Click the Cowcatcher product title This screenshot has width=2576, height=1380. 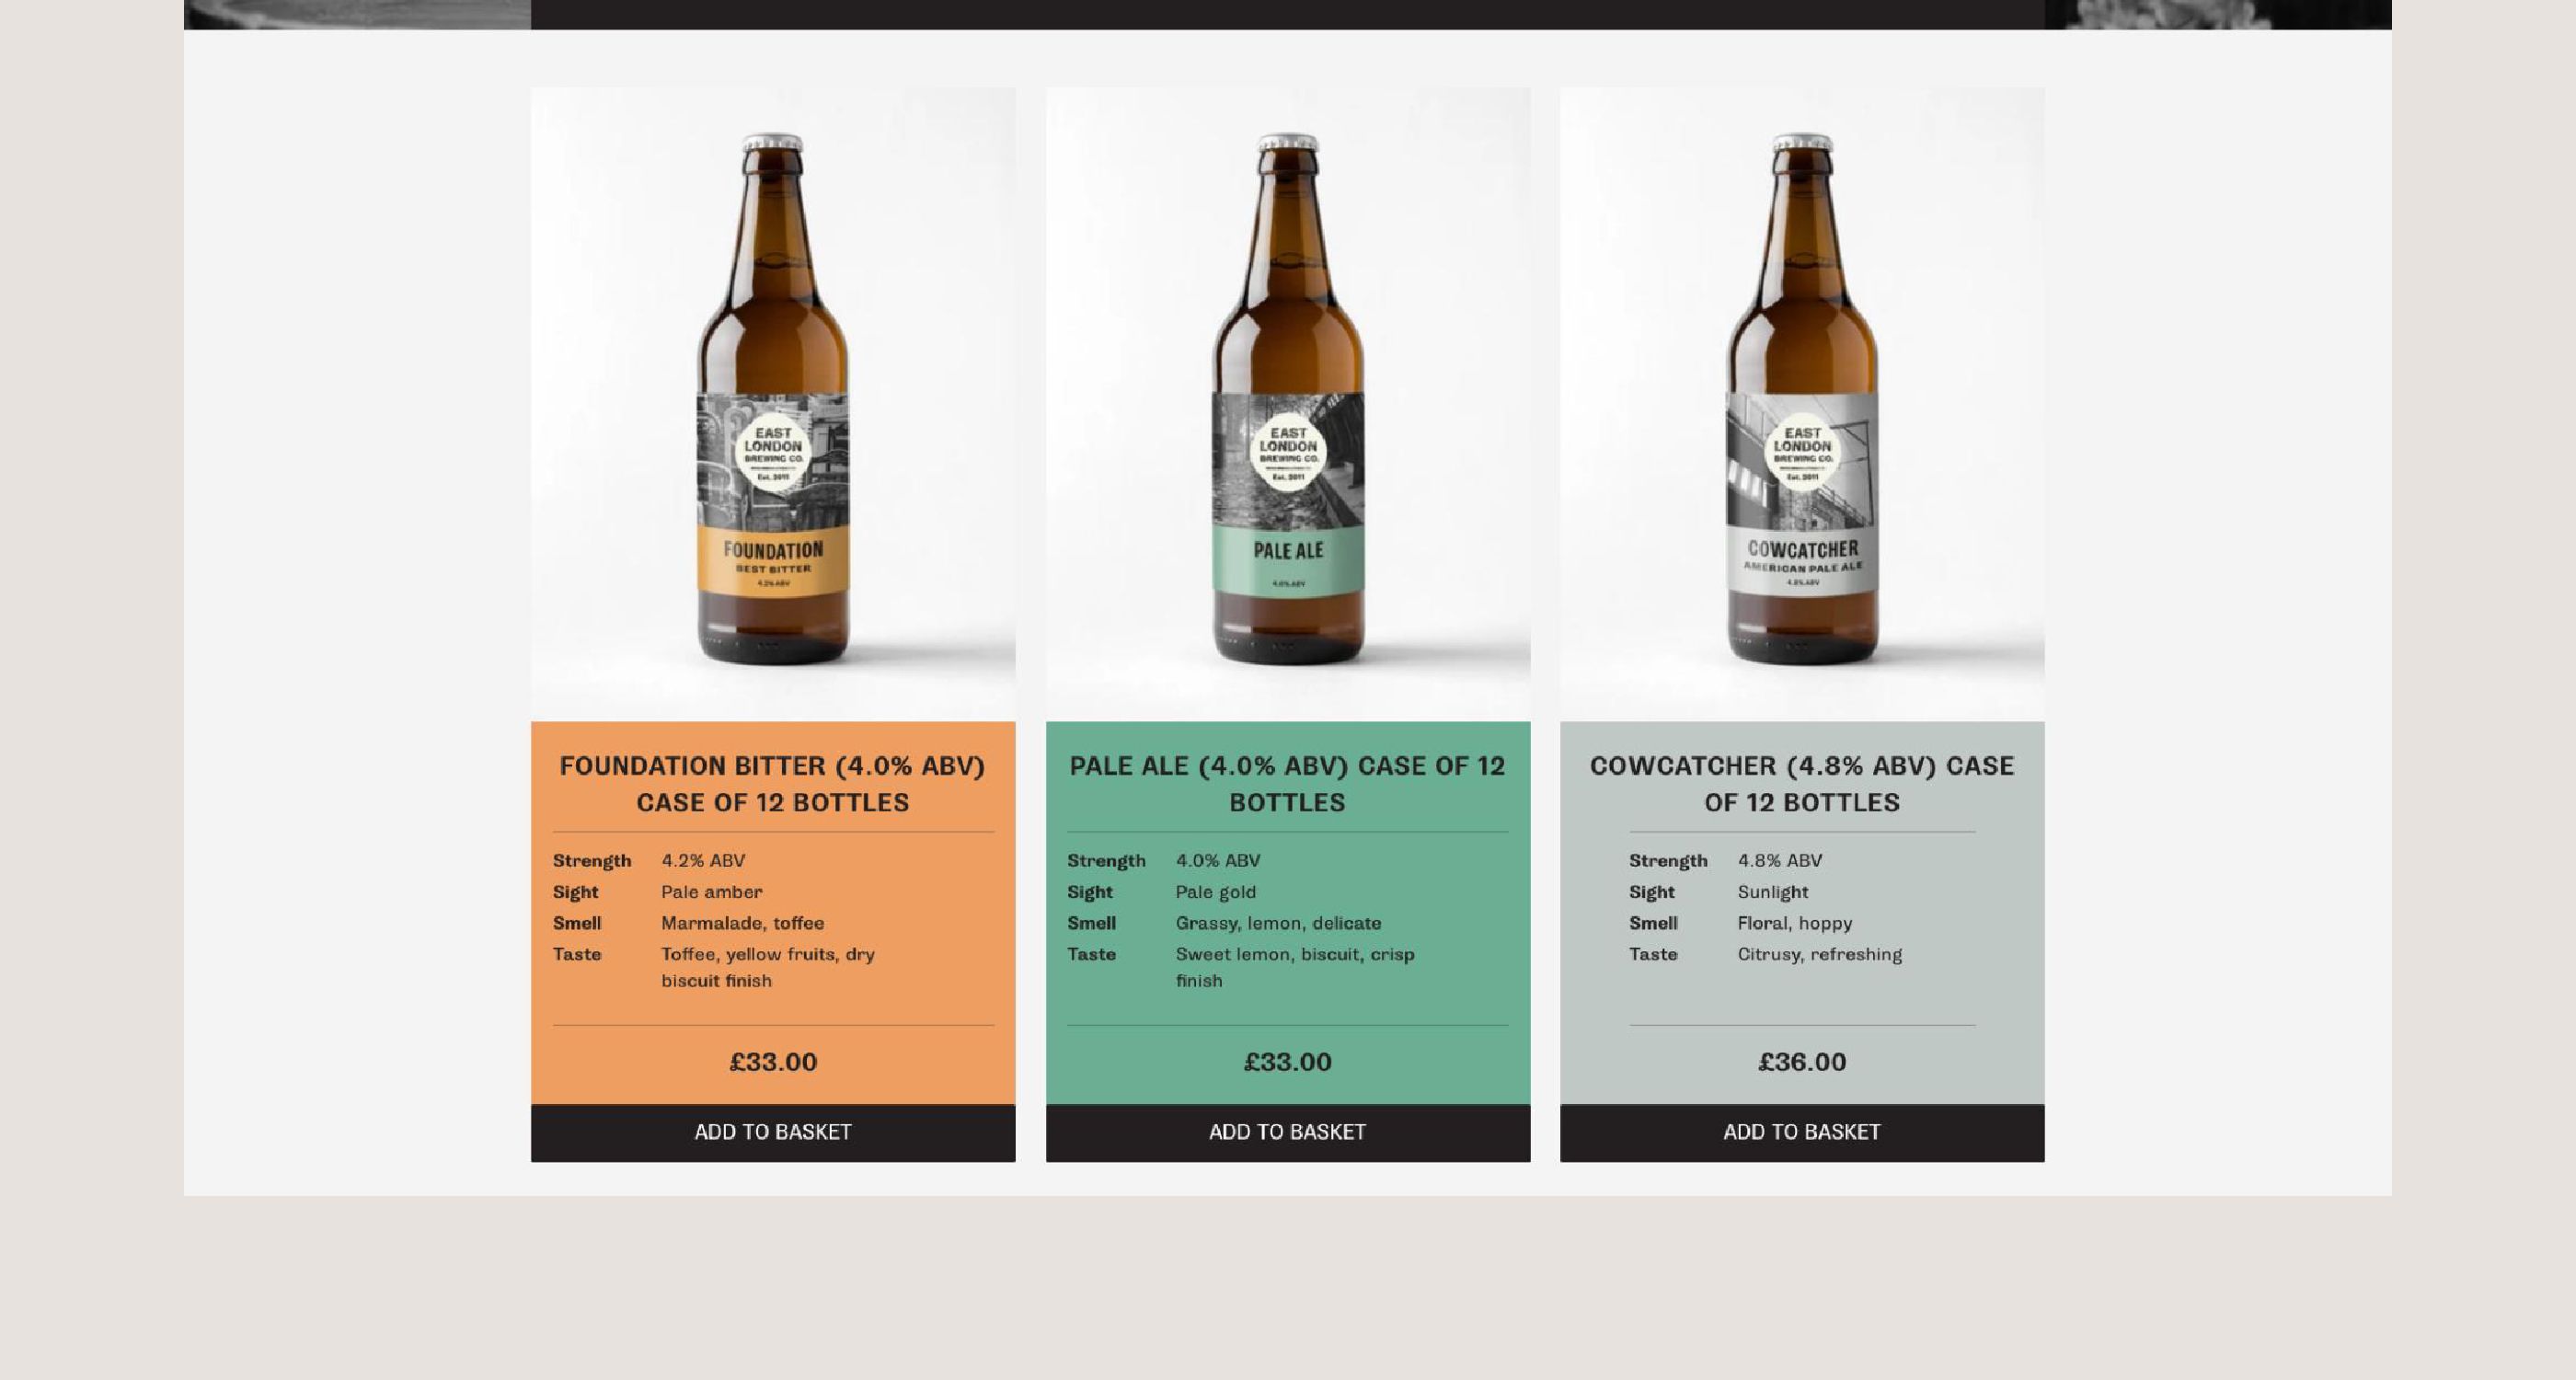[1802, 784]
